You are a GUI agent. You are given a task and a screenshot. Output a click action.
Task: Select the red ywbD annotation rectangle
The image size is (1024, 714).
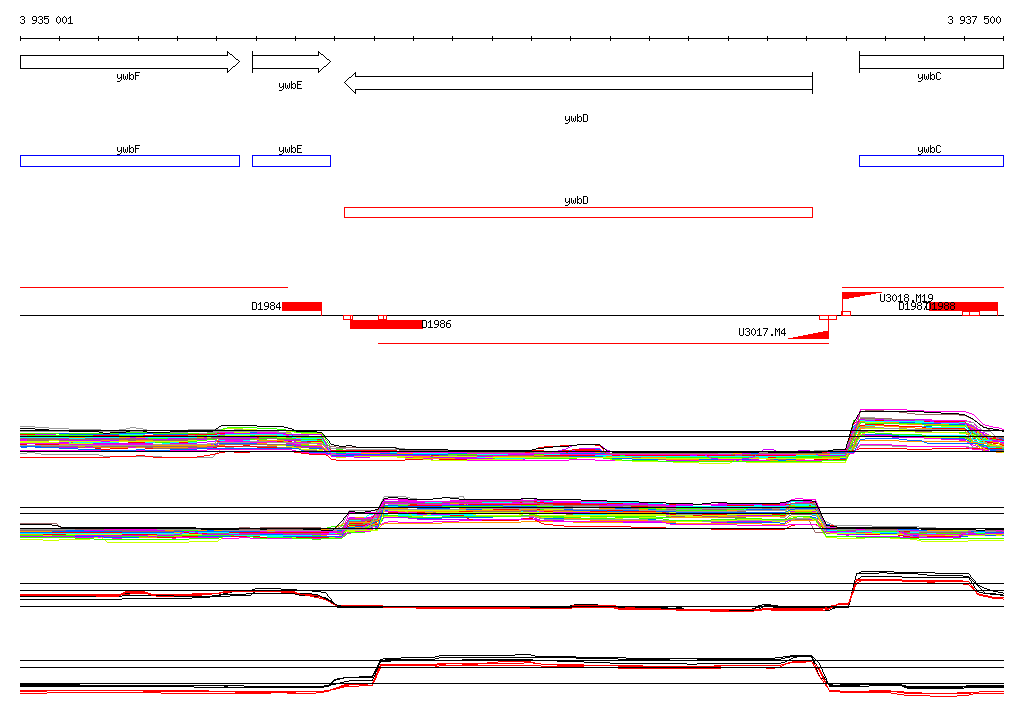[x=578, y=212]
